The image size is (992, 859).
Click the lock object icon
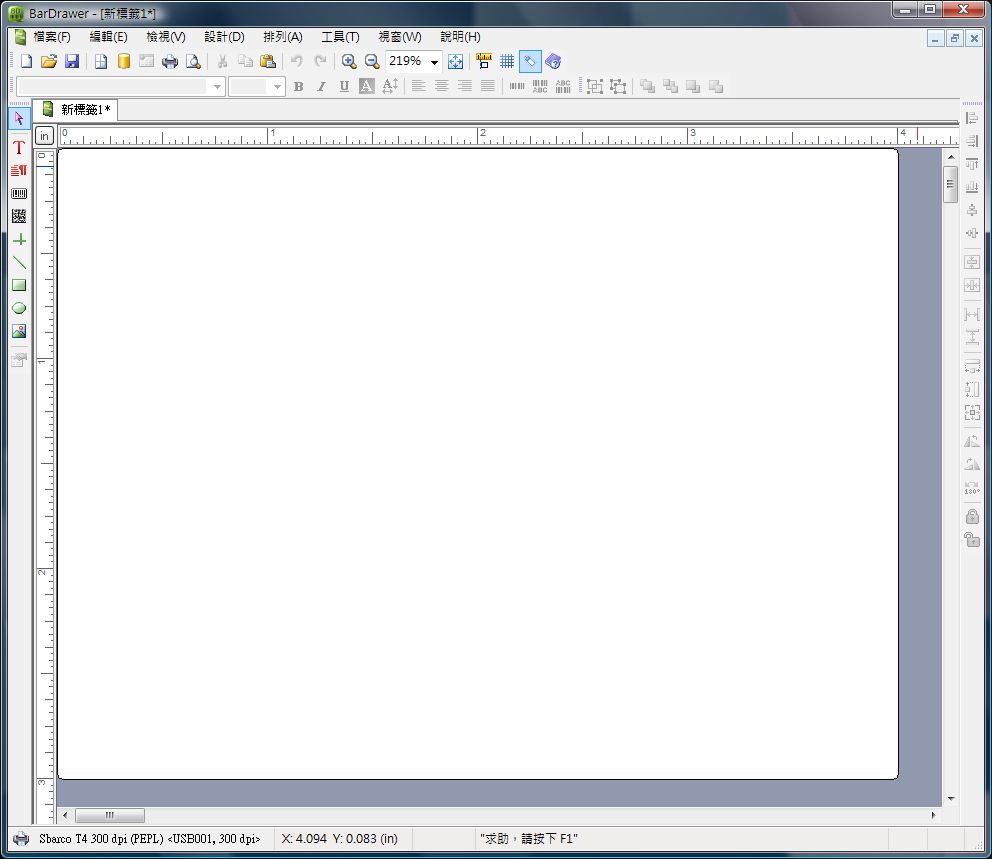click(972, 516)
